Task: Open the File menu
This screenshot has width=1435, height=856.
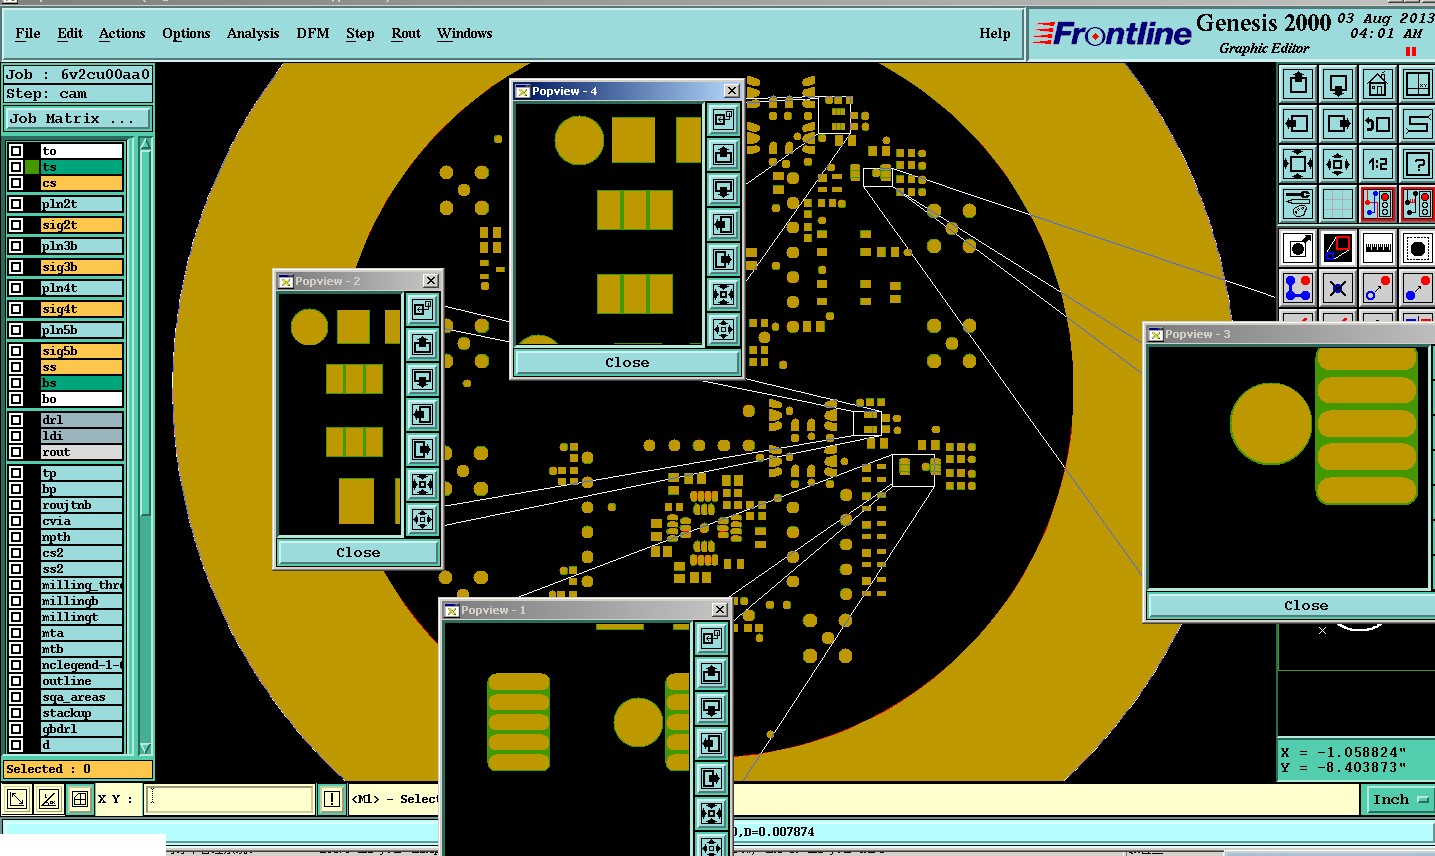Action: coord(28,33)
